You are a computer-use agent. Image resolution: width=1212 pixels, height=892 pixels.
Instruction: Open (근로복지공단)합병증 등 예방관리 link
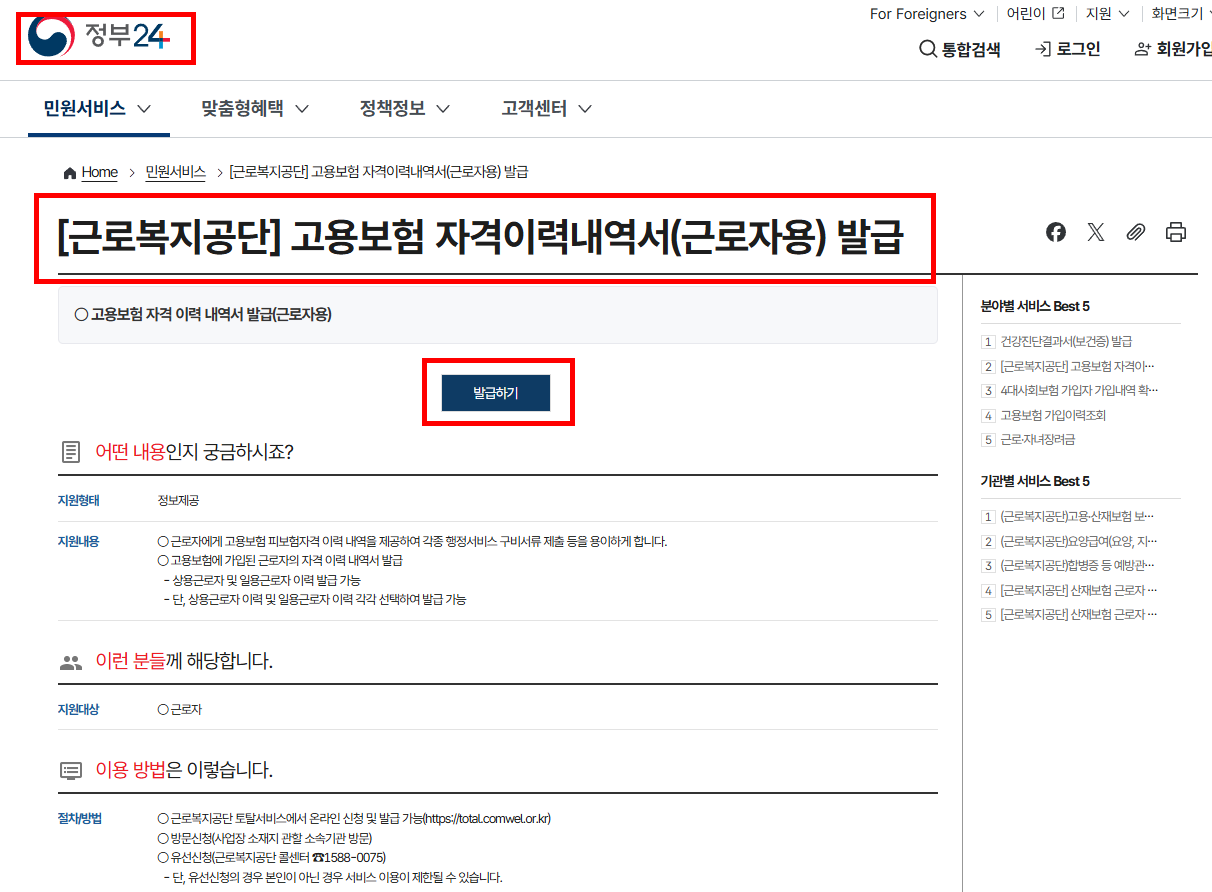pos(1078,565)
